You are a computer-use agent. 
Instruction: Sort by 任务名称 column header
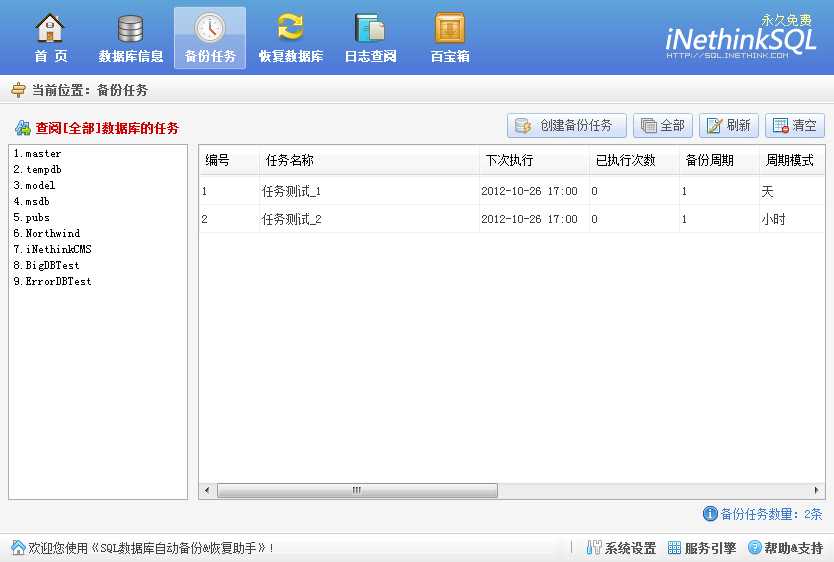tap(369, 160)
